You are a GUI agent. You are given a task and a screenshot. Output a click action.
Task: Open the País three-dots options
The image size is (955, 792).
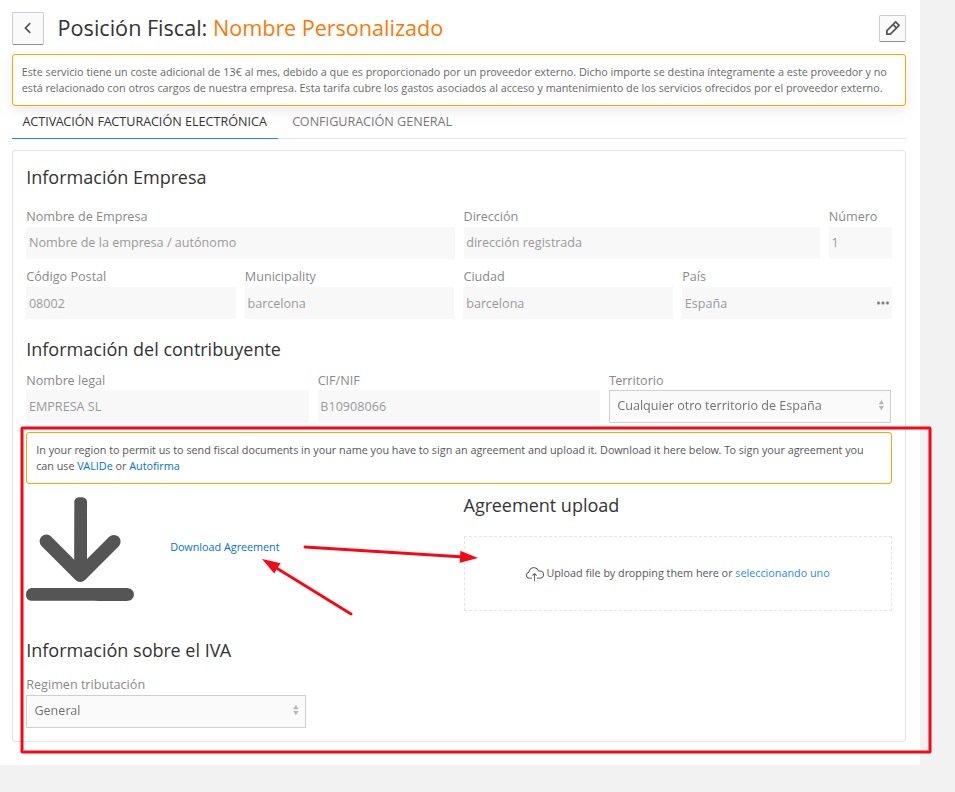tap(883, 303)
